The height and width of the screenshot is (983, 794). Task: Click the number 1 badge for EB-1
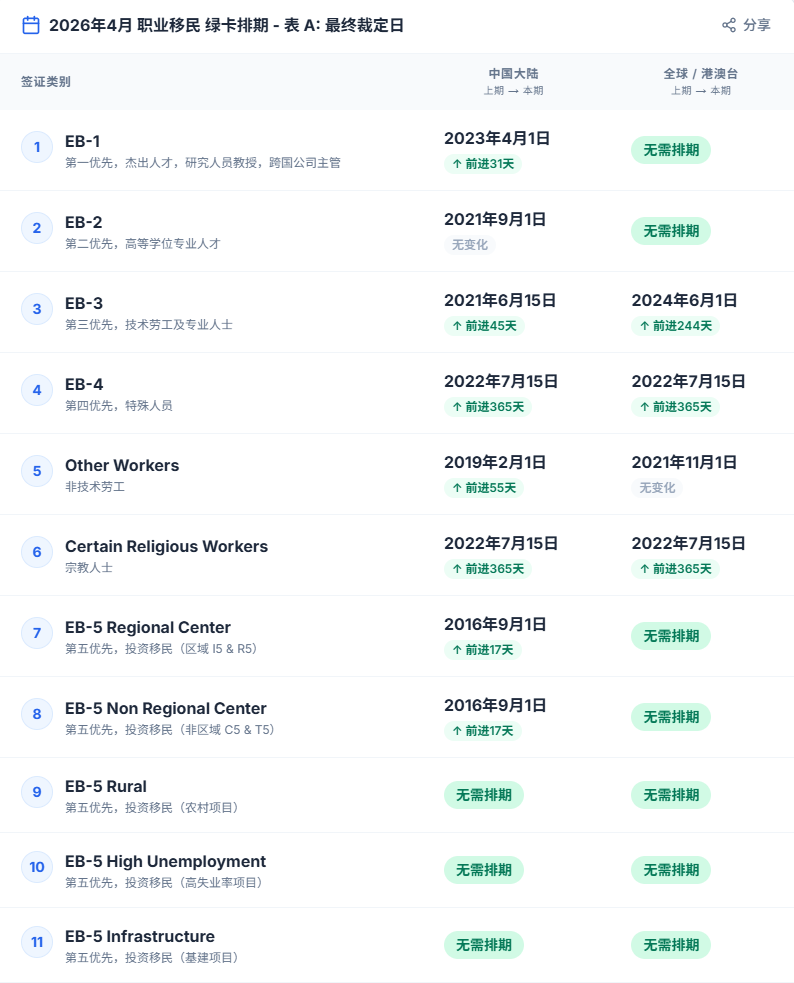(x=37, y=148)
